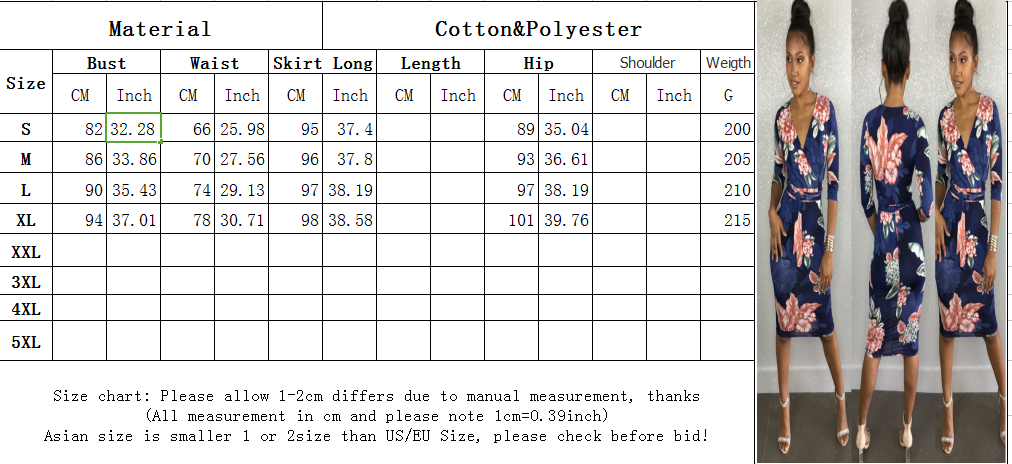This screenshot has width=1012, height=464.
Task: Click the Skirt Long header cell
Action: click(x=322, y=63)
